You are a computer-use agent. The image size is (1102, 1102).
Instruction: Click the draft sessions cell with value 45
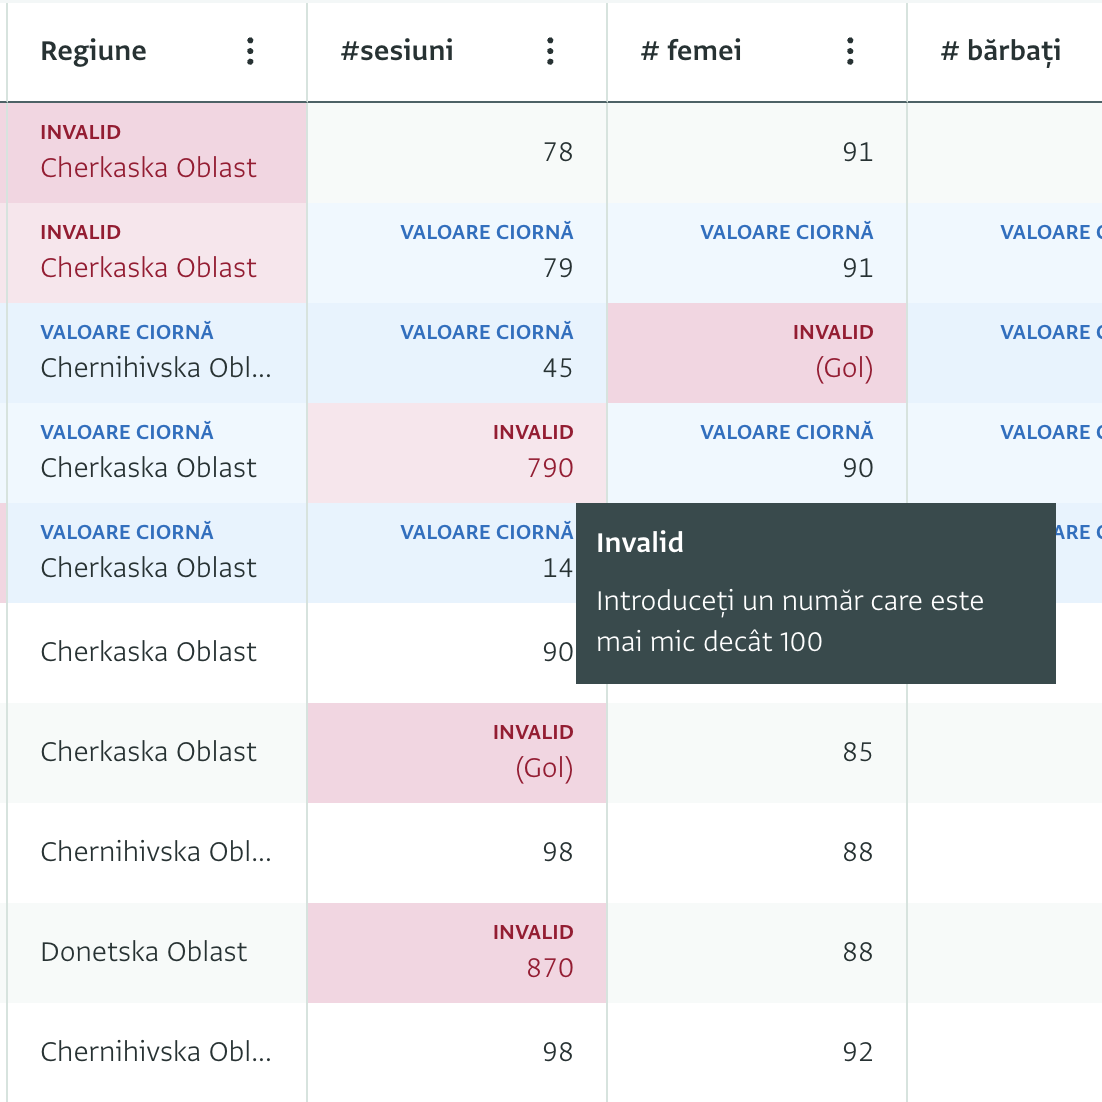457,353
